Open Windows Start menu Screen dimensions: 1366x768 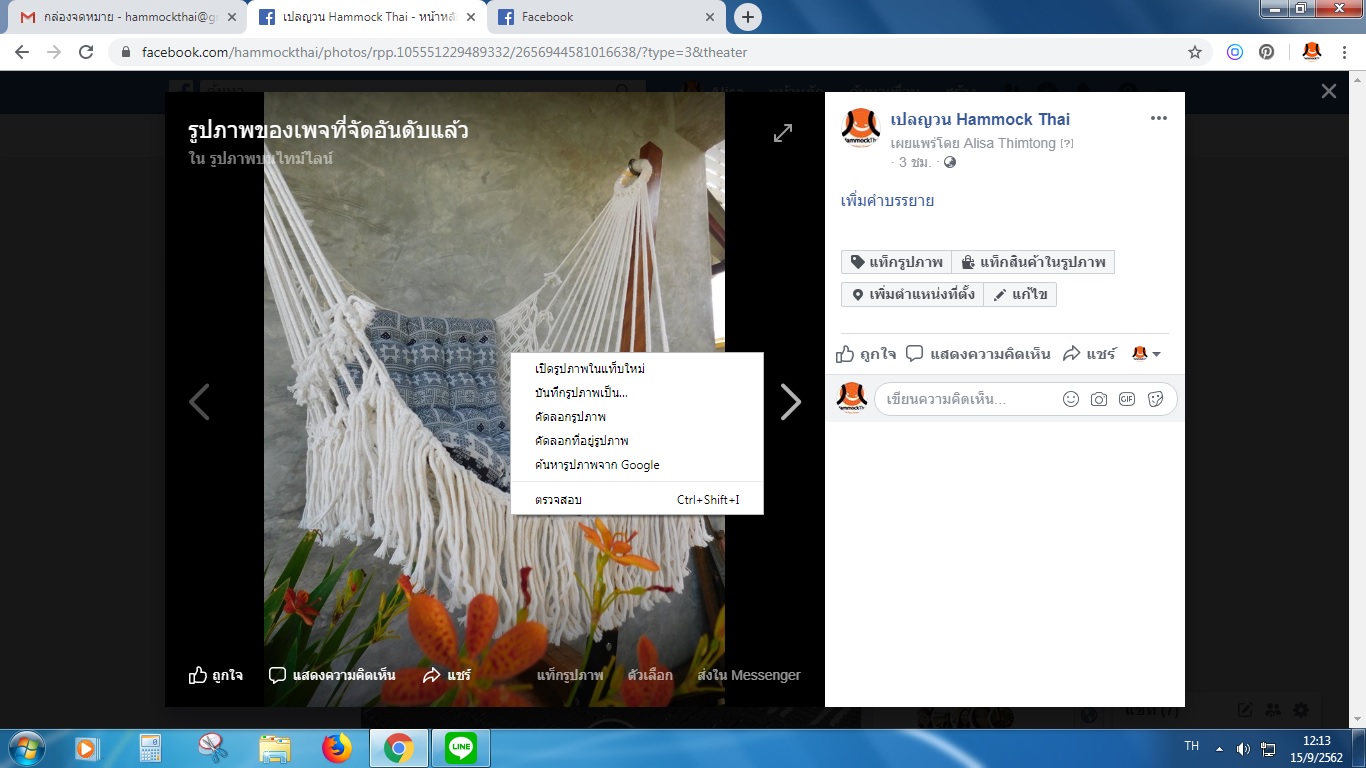coord(25,748)
